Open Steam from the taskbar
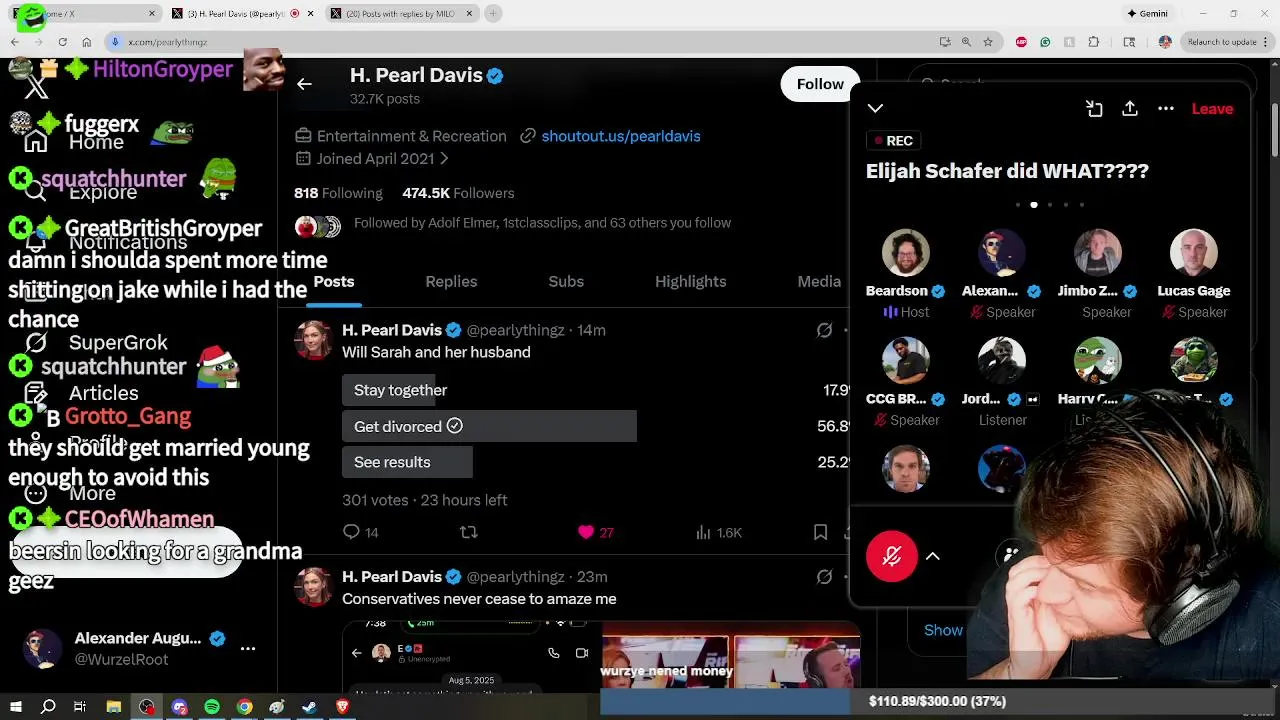This screenshot has width=1280, height=720. pyautogui.click(x=310, y=707)
